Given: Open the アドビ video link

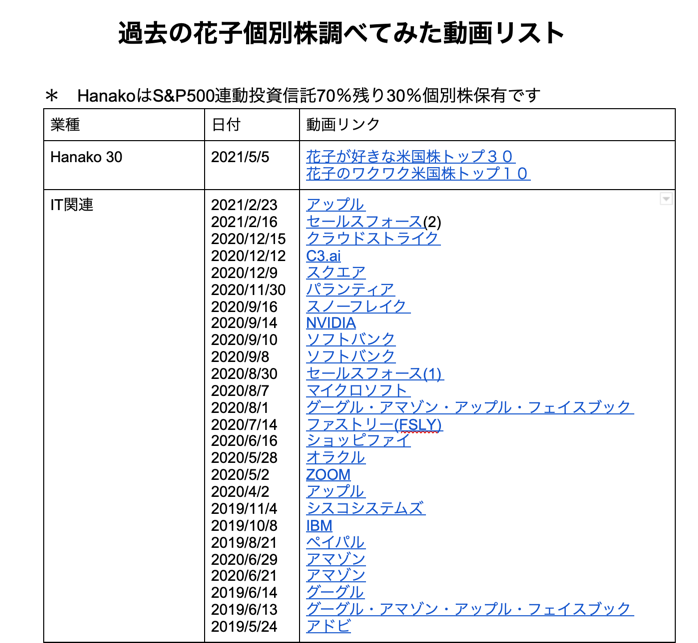Looking at the screenshot, I should (328, 626).
